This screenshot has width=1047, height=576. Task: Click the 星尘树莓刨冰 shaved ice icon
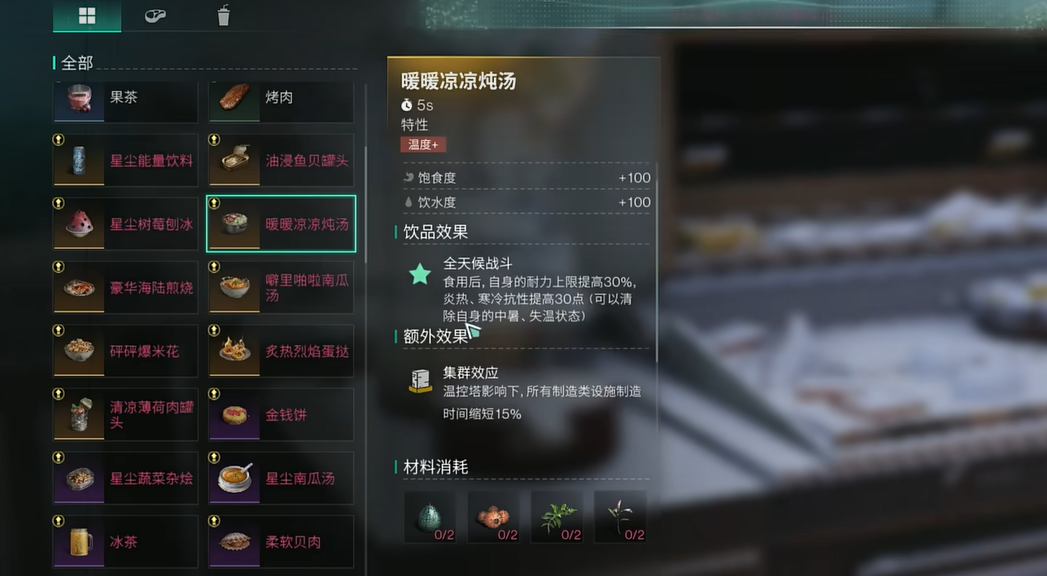coord(79,224)
